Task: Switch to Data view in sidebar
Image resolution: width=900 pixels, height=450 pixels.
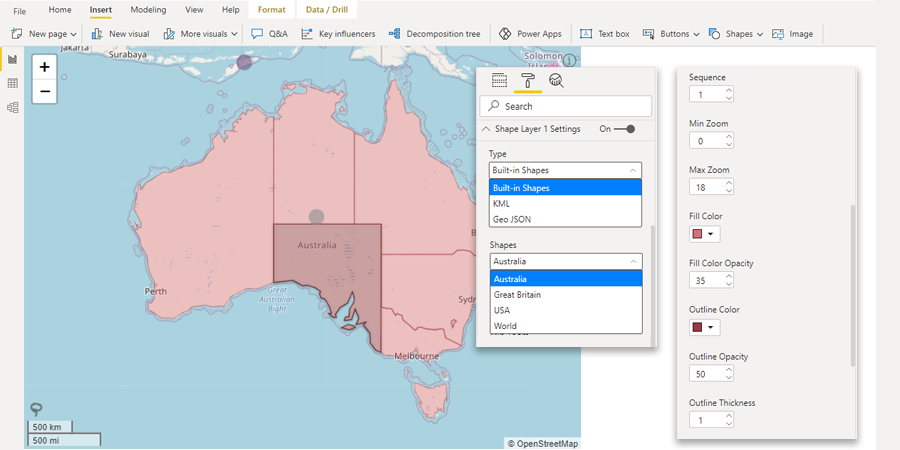Action: point(12,83)
